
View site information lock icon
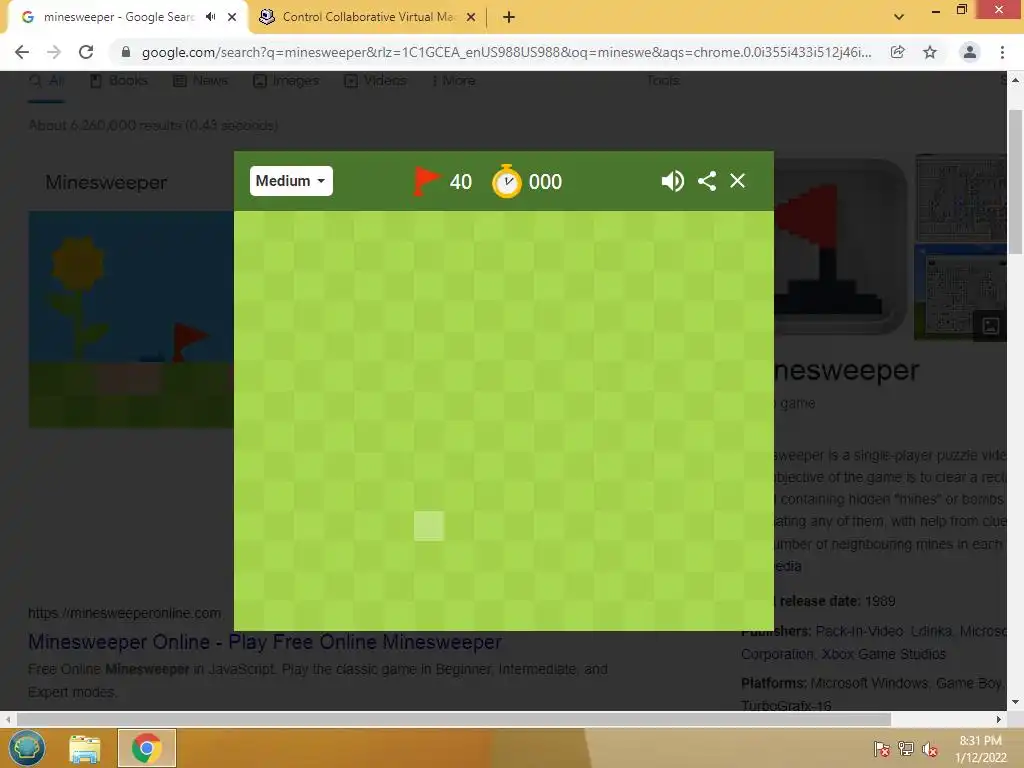126,52
